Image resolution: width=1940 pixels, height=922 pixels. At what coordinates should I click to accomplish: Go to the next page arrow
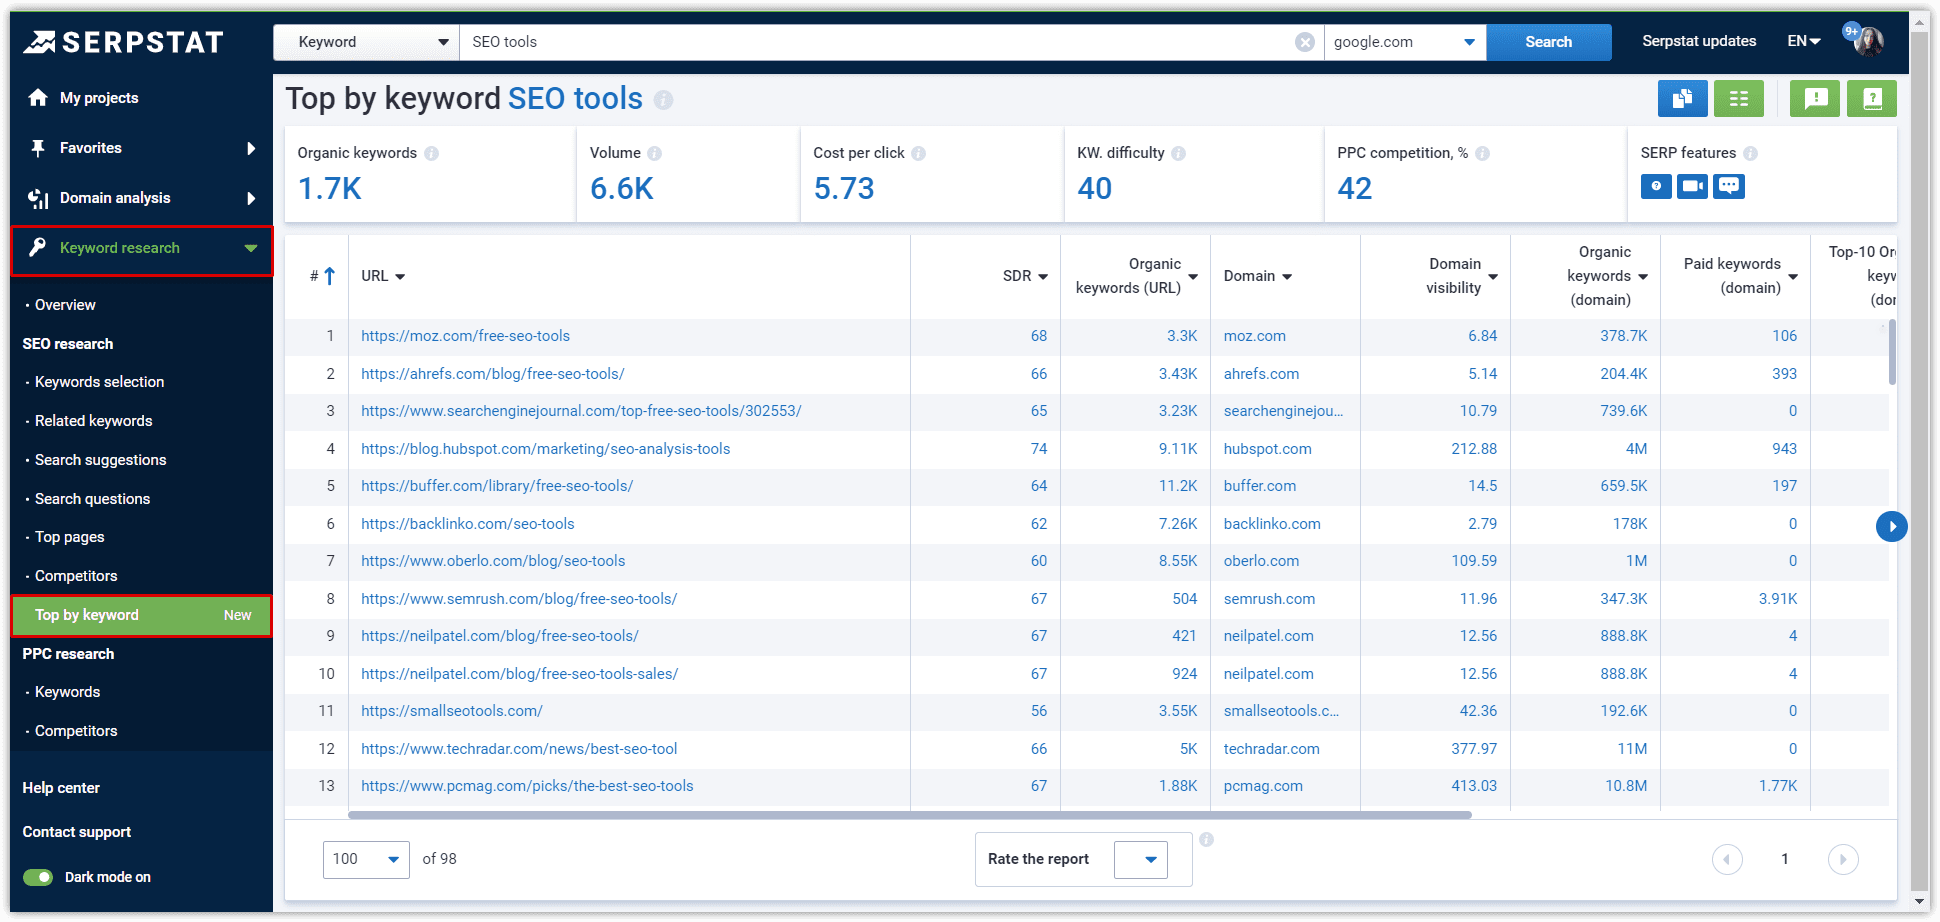click(x=1843, y=859)
